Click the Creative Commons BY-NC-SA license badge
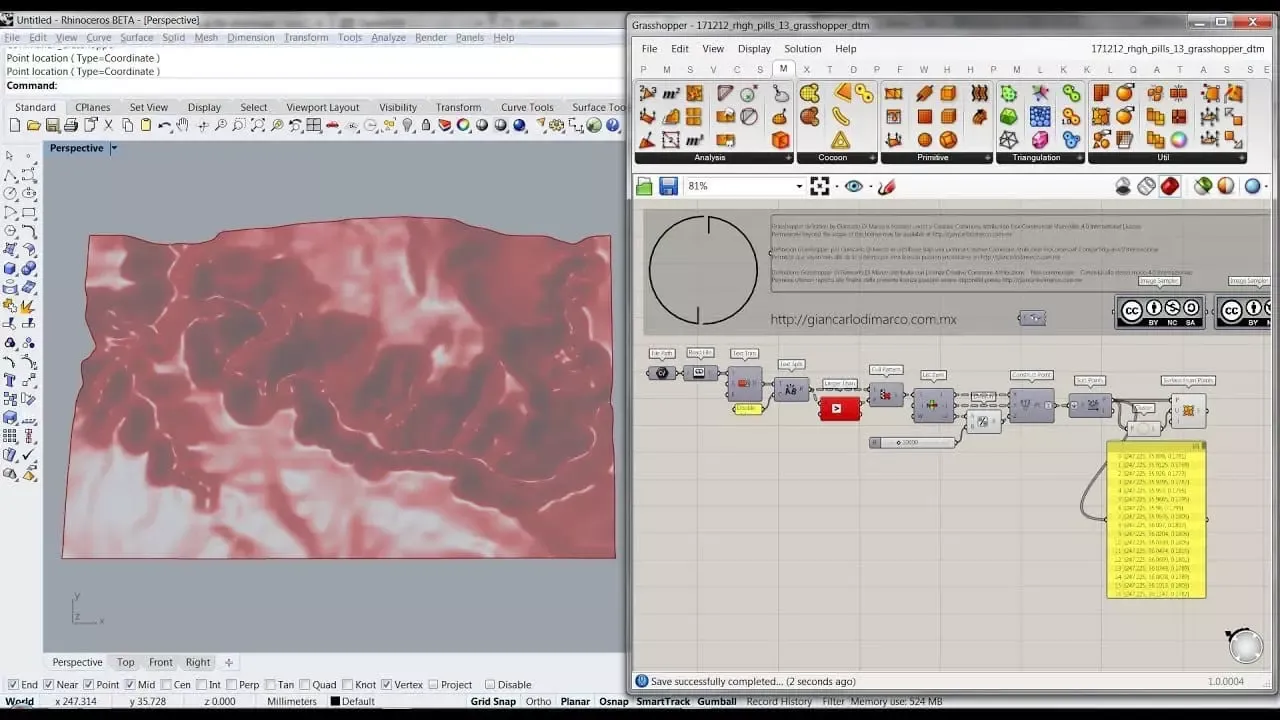1280x720 pixels. (x=1159, y=310)
